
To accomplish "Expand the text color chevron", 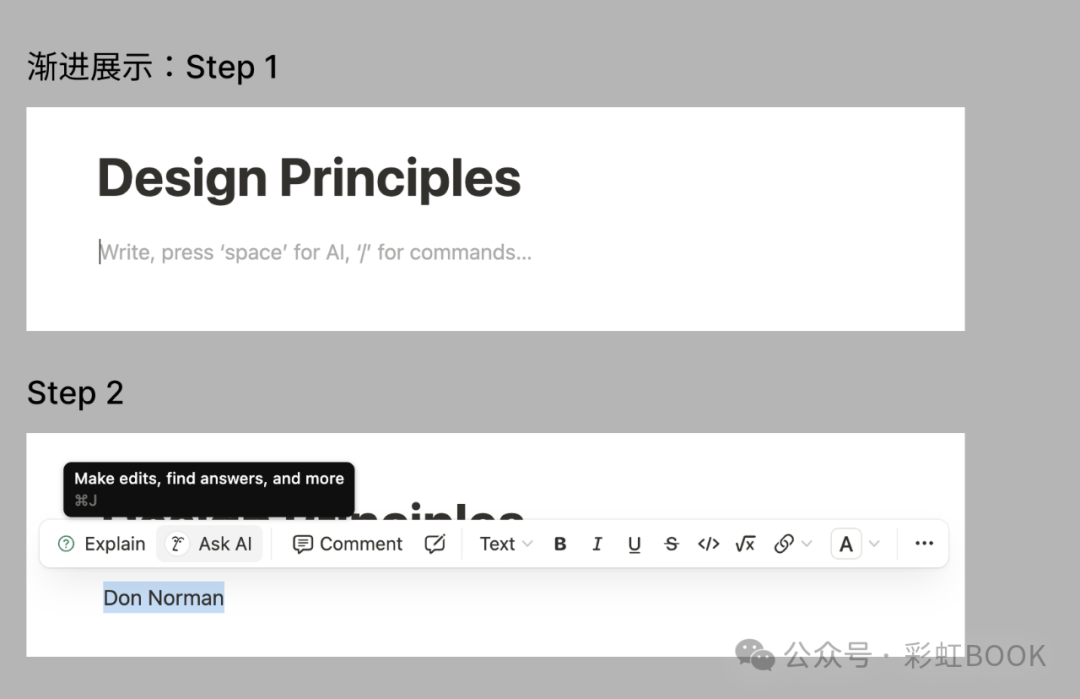I will (x=875, y=544).
